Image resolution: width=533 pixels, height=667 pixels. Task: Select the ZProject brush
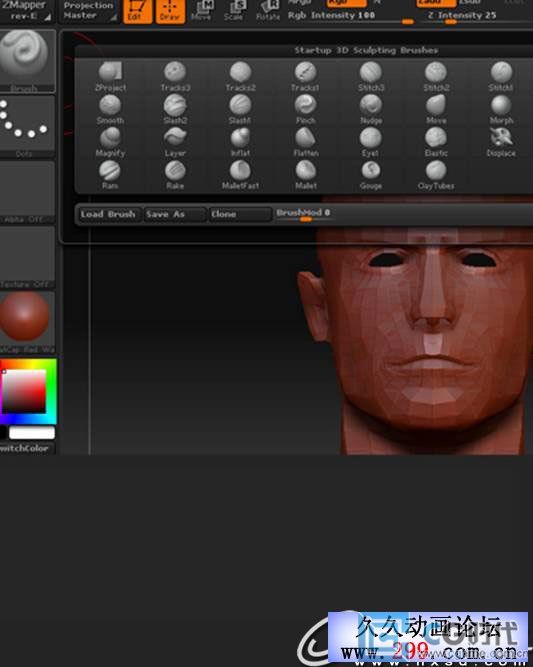[110, 77]
